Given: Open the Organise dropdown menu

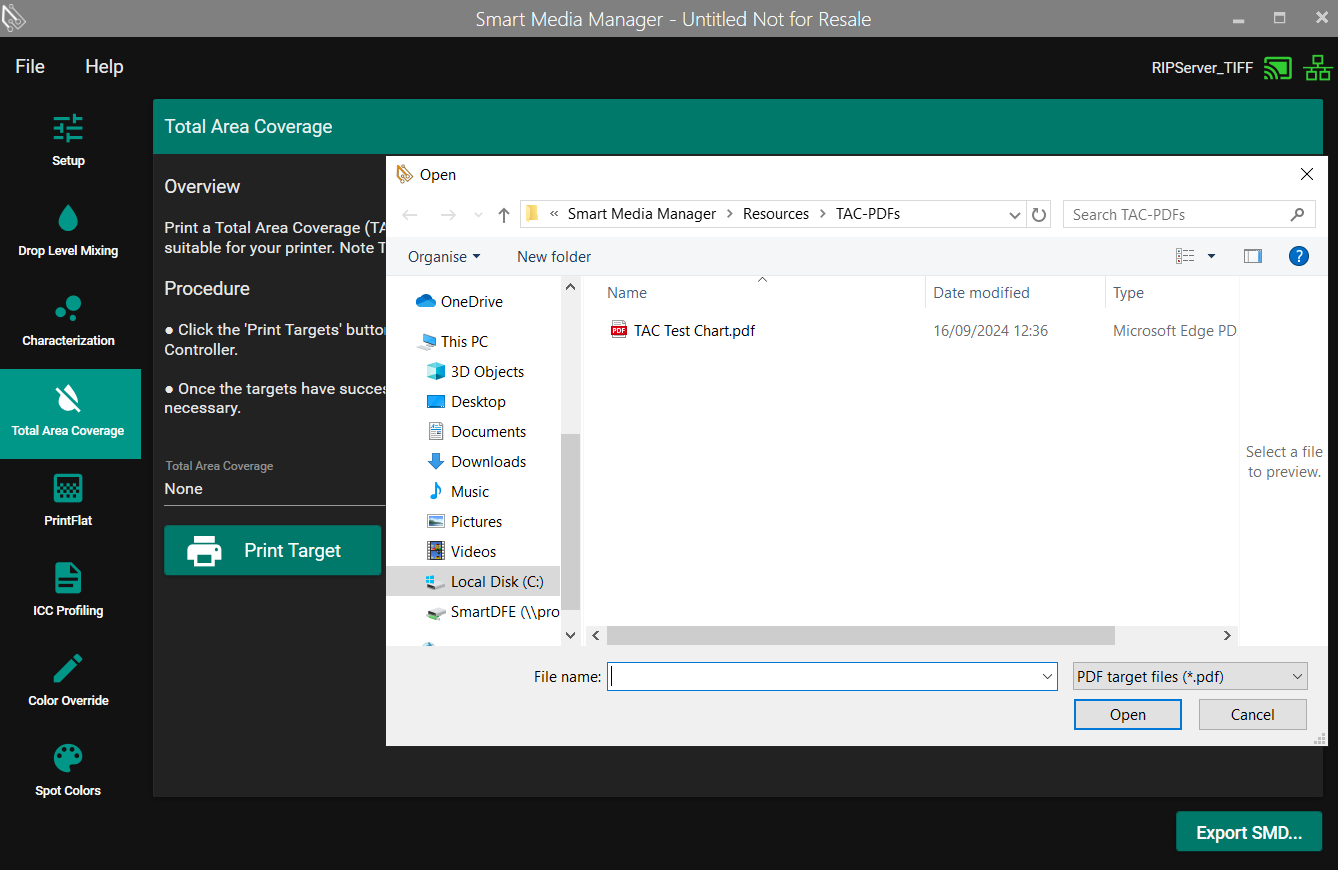Looking at the screenshot, I should 444,256.
